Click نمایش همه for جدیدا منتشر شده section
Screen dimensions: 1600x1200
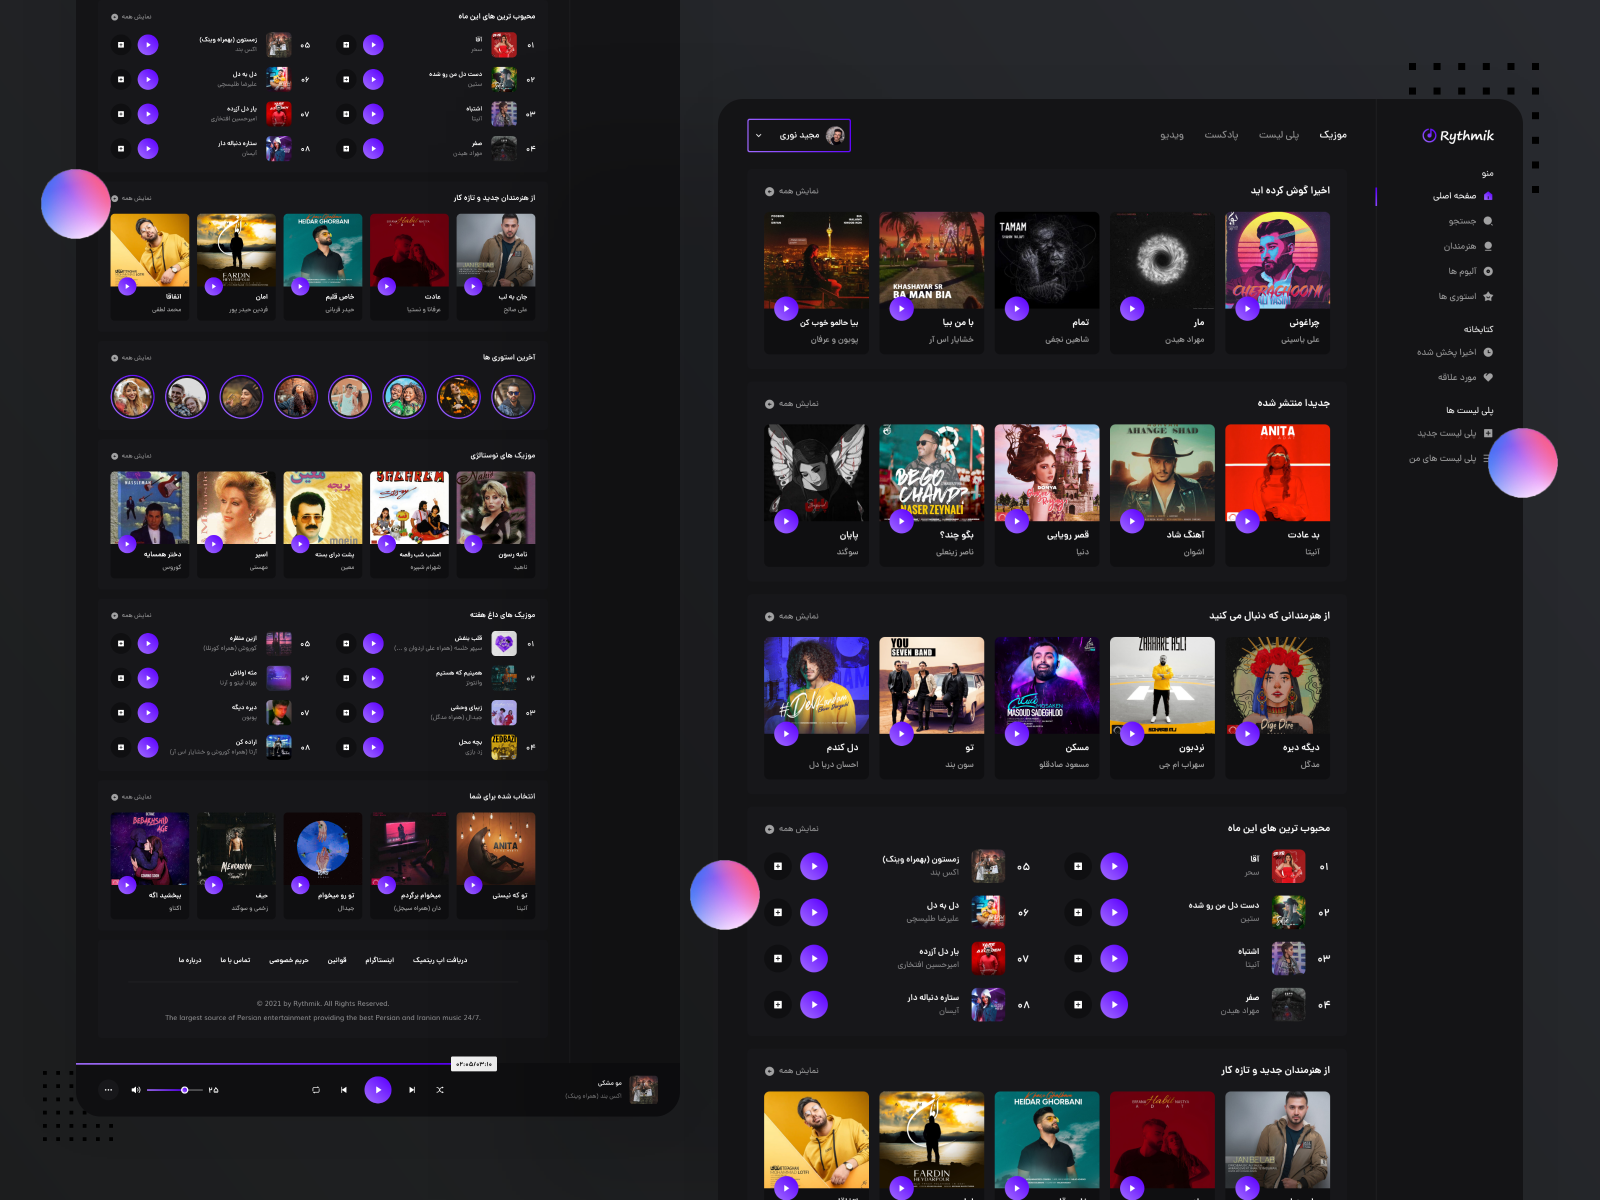point(790,403)
